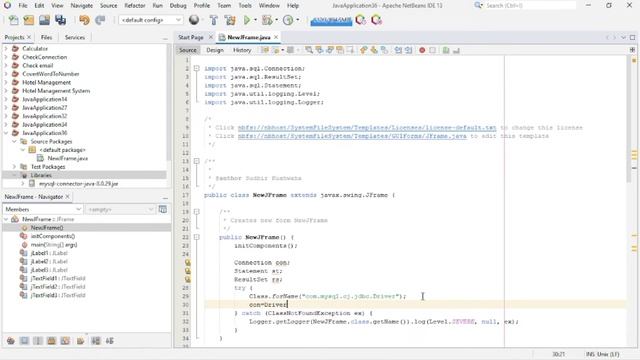Collapse the import block fold marker at line 2
Image resolution: width=640 pixels, height=360 pixels.
(196, 68)
